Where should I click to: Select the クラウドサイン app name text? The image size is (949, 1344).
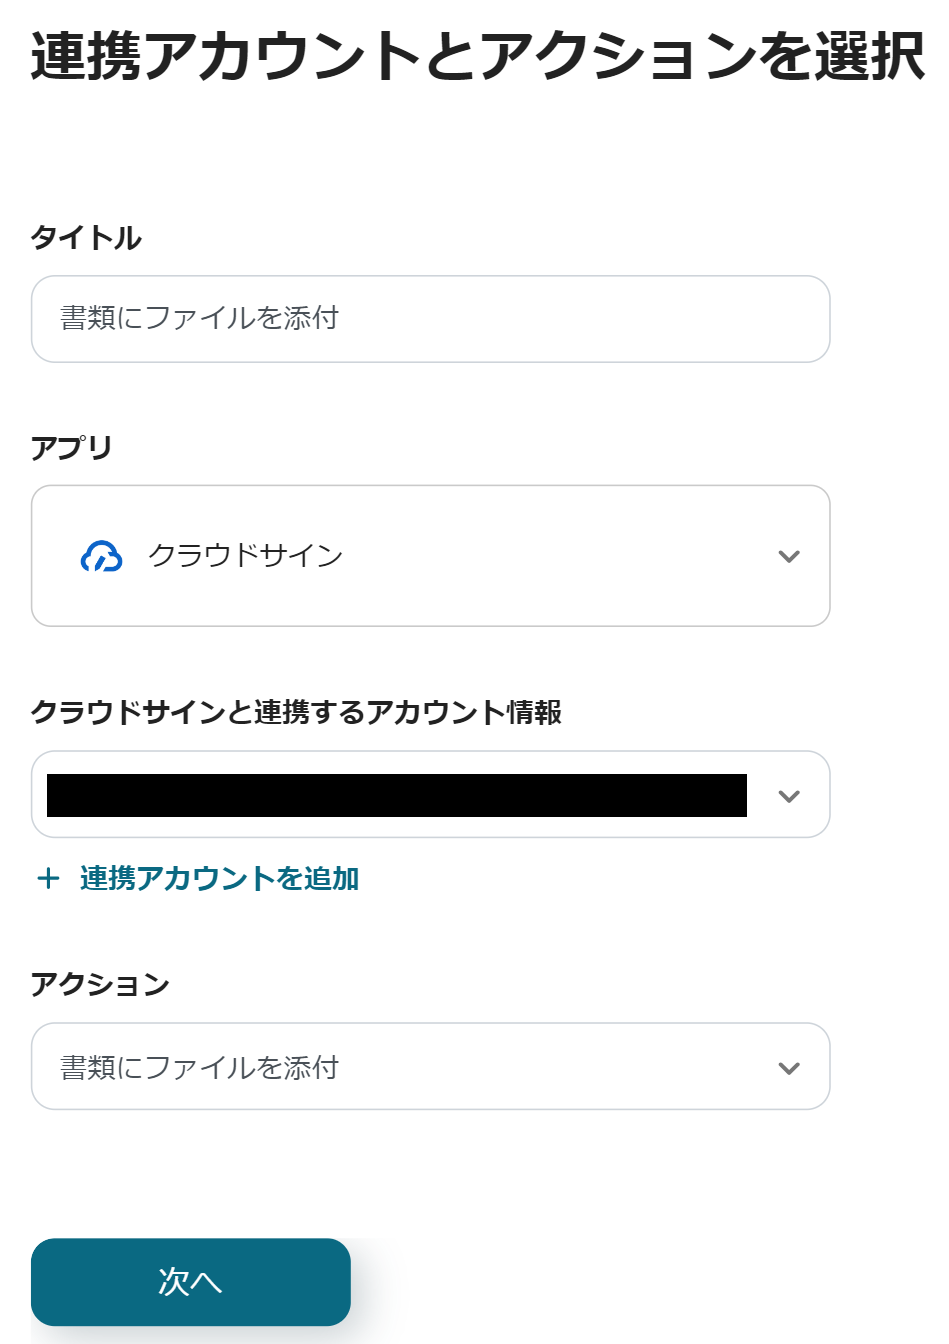(x=245, y=556)
